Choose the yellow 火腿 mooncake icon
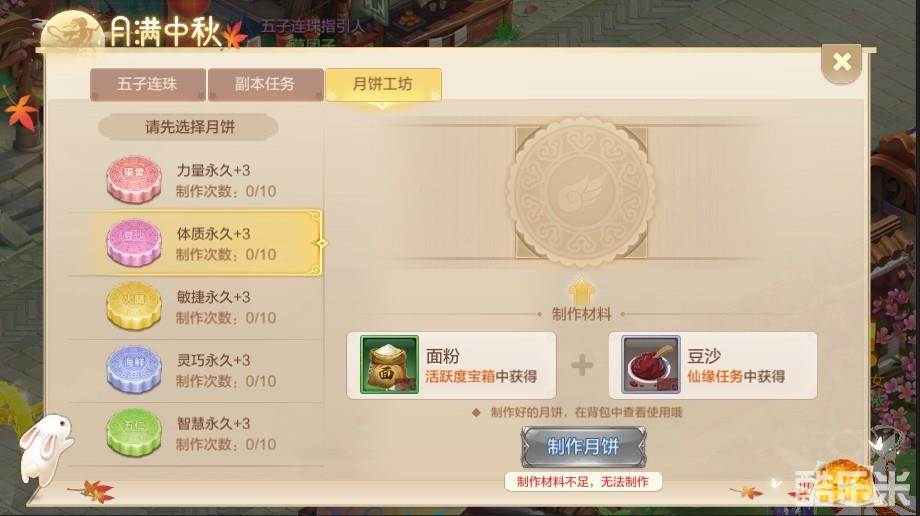This screenshot has height=516, width=920. (x=134, y=306)
